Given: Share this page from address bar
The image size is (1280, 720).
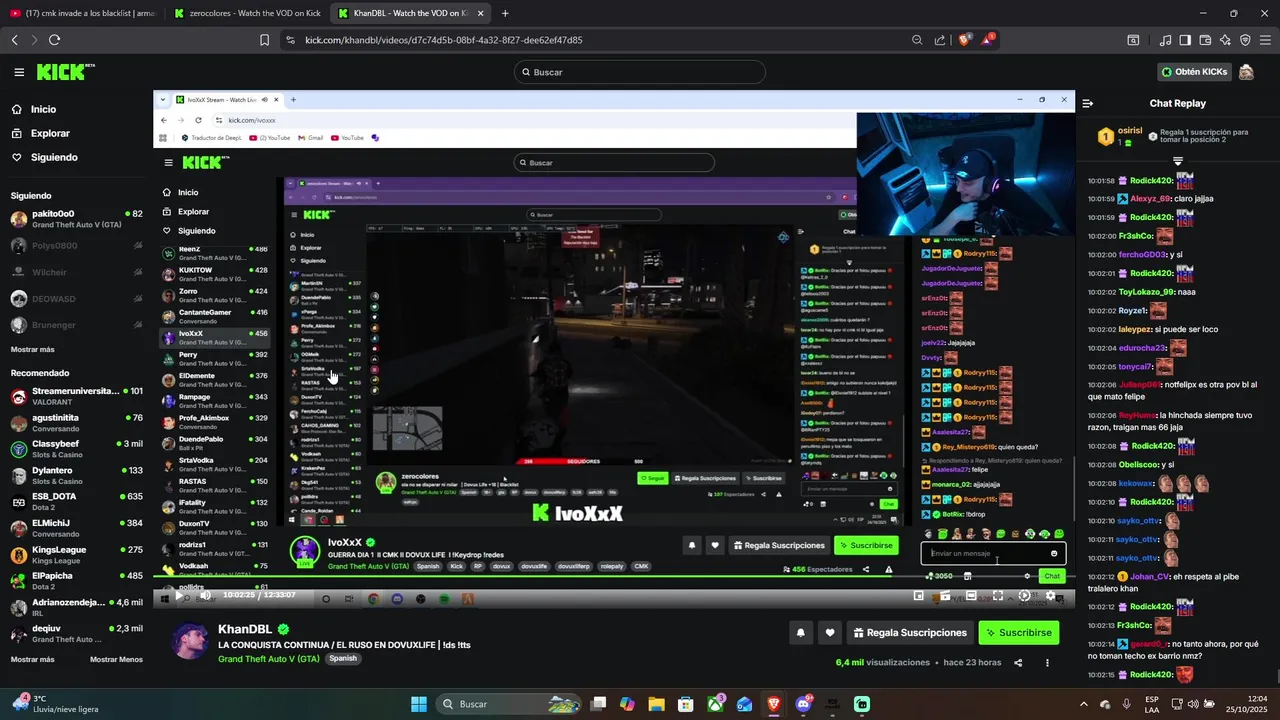Looking at the screenshot, I should coord(940,40).
